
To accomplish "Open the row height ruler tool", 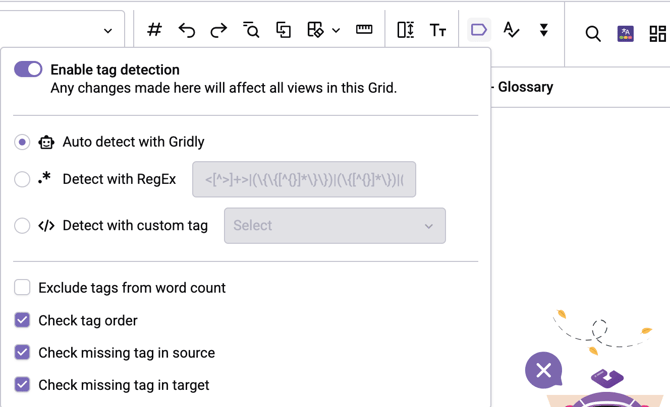I will (x=364, y=30).
